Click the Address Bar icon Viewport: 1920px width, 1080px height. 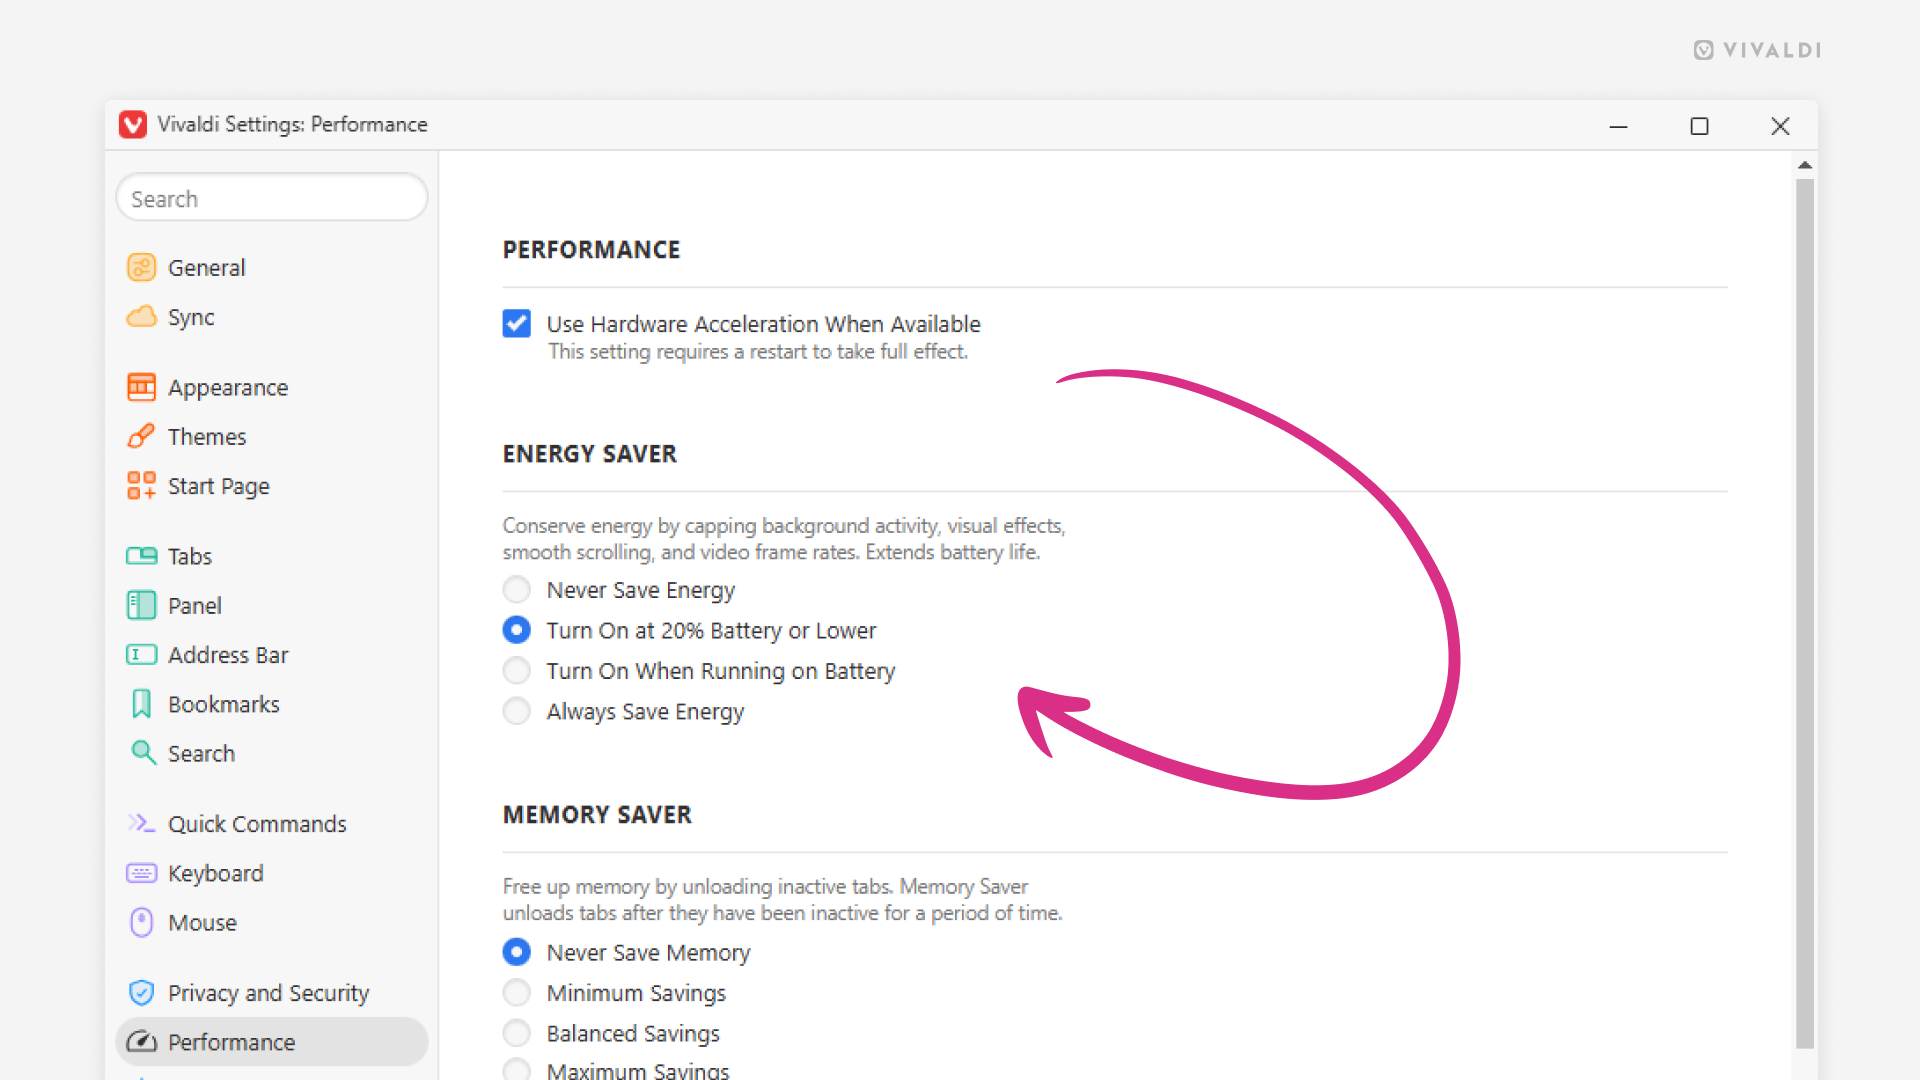pyautogui.click(x=141, y=655)
